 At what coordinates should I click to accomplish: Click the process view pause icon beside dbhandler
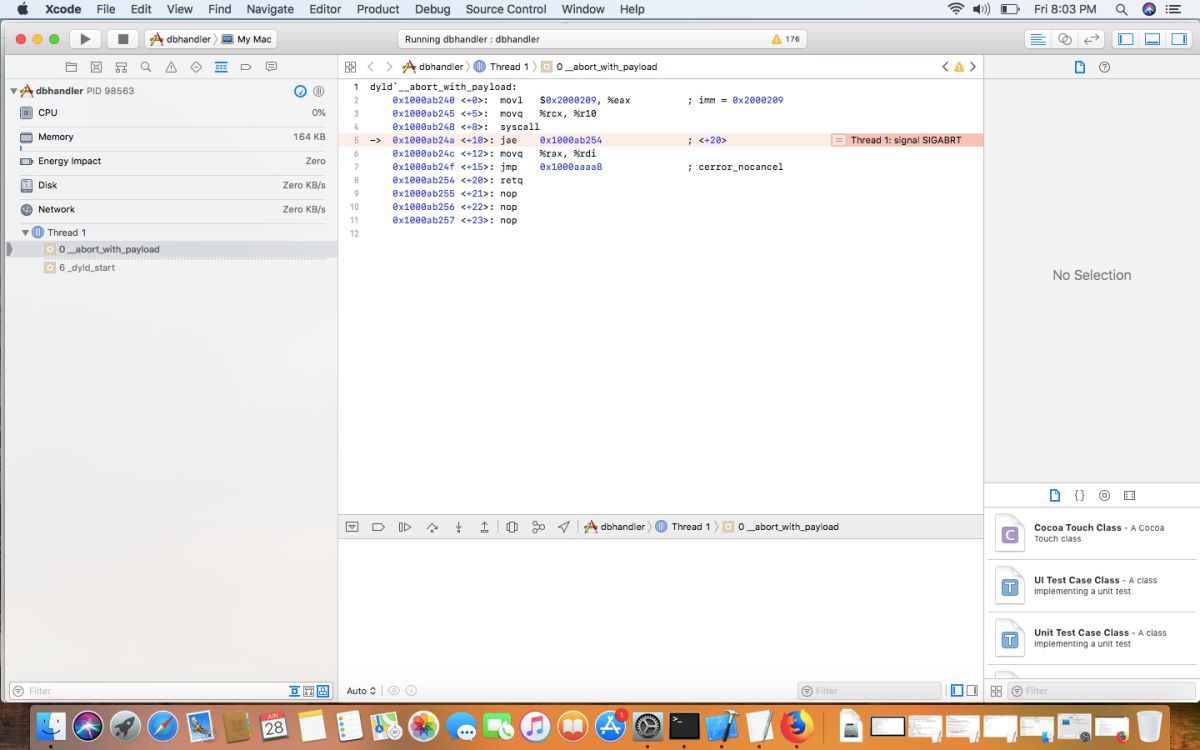tap(319, 91)
